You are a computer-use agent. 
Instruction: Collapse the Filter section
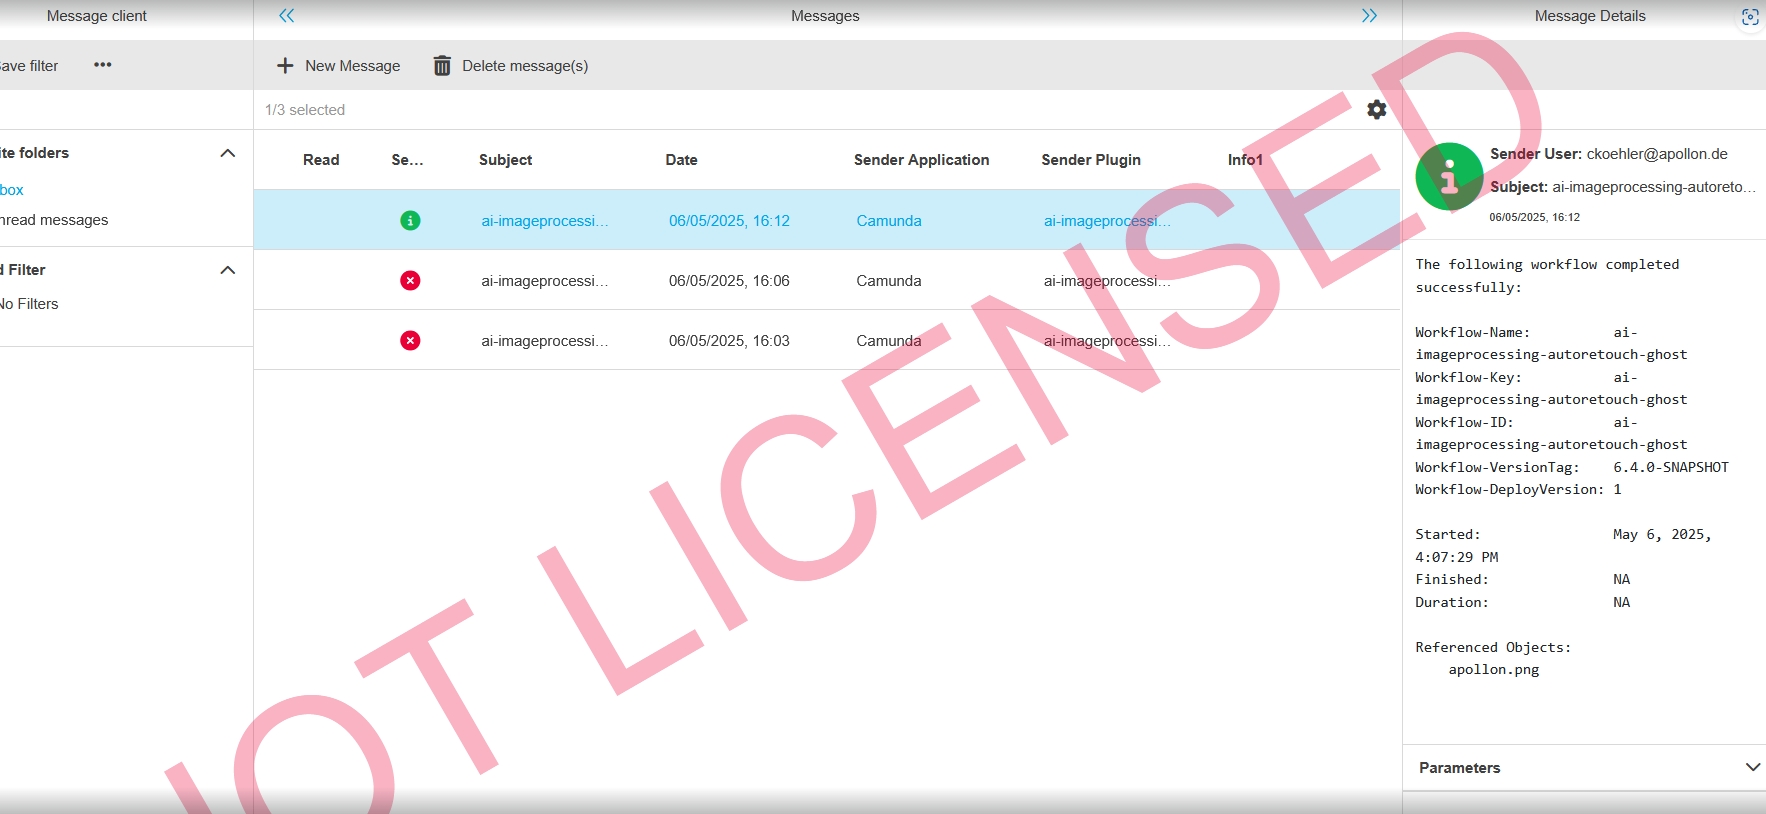click(x=228, y=270)
